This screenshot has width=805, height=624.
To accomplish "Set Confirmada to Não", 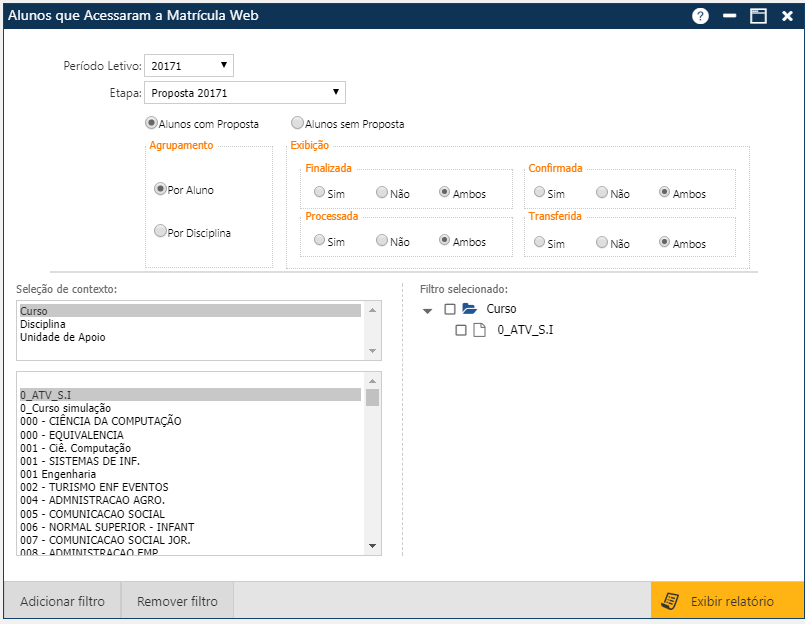I will coord(602,192).
